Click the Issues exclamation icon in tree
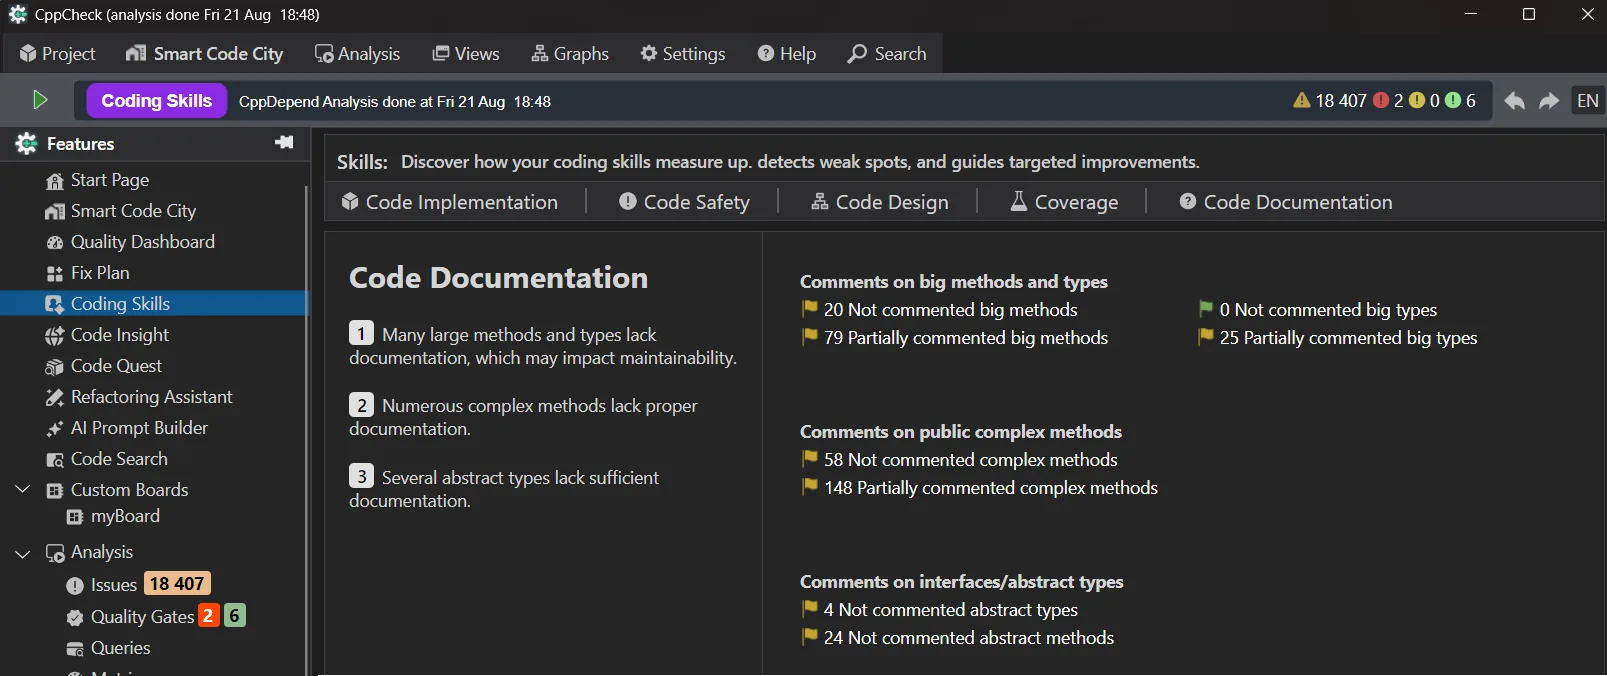Screen dimensions: 1607x676 tap(75, 586)
